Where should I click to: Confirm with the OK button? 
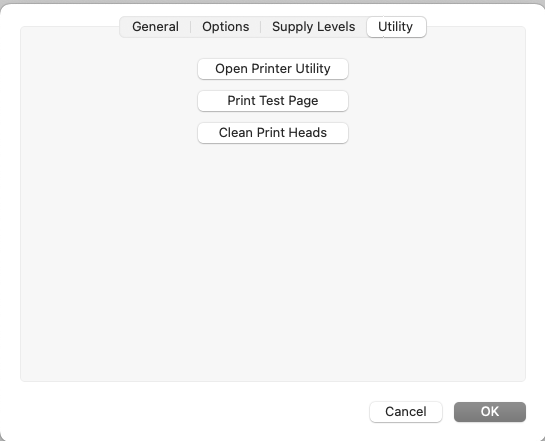pos(490,412)
